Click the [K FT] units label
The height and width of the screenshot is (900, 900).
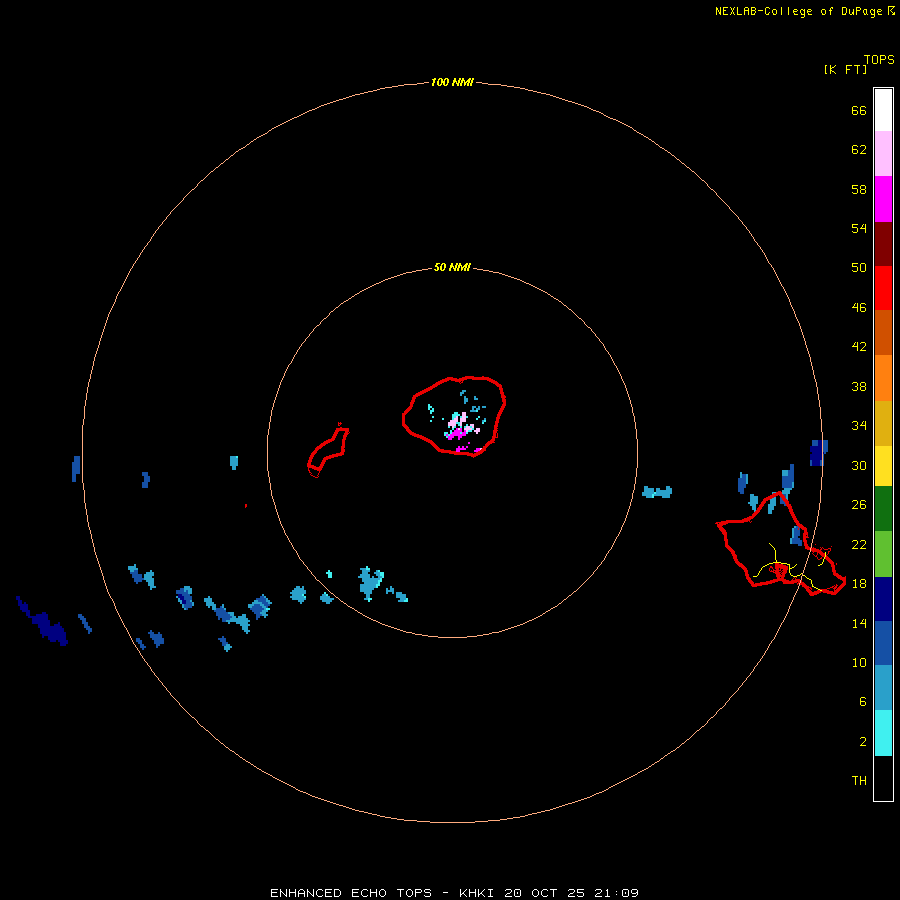click(845, 69)
